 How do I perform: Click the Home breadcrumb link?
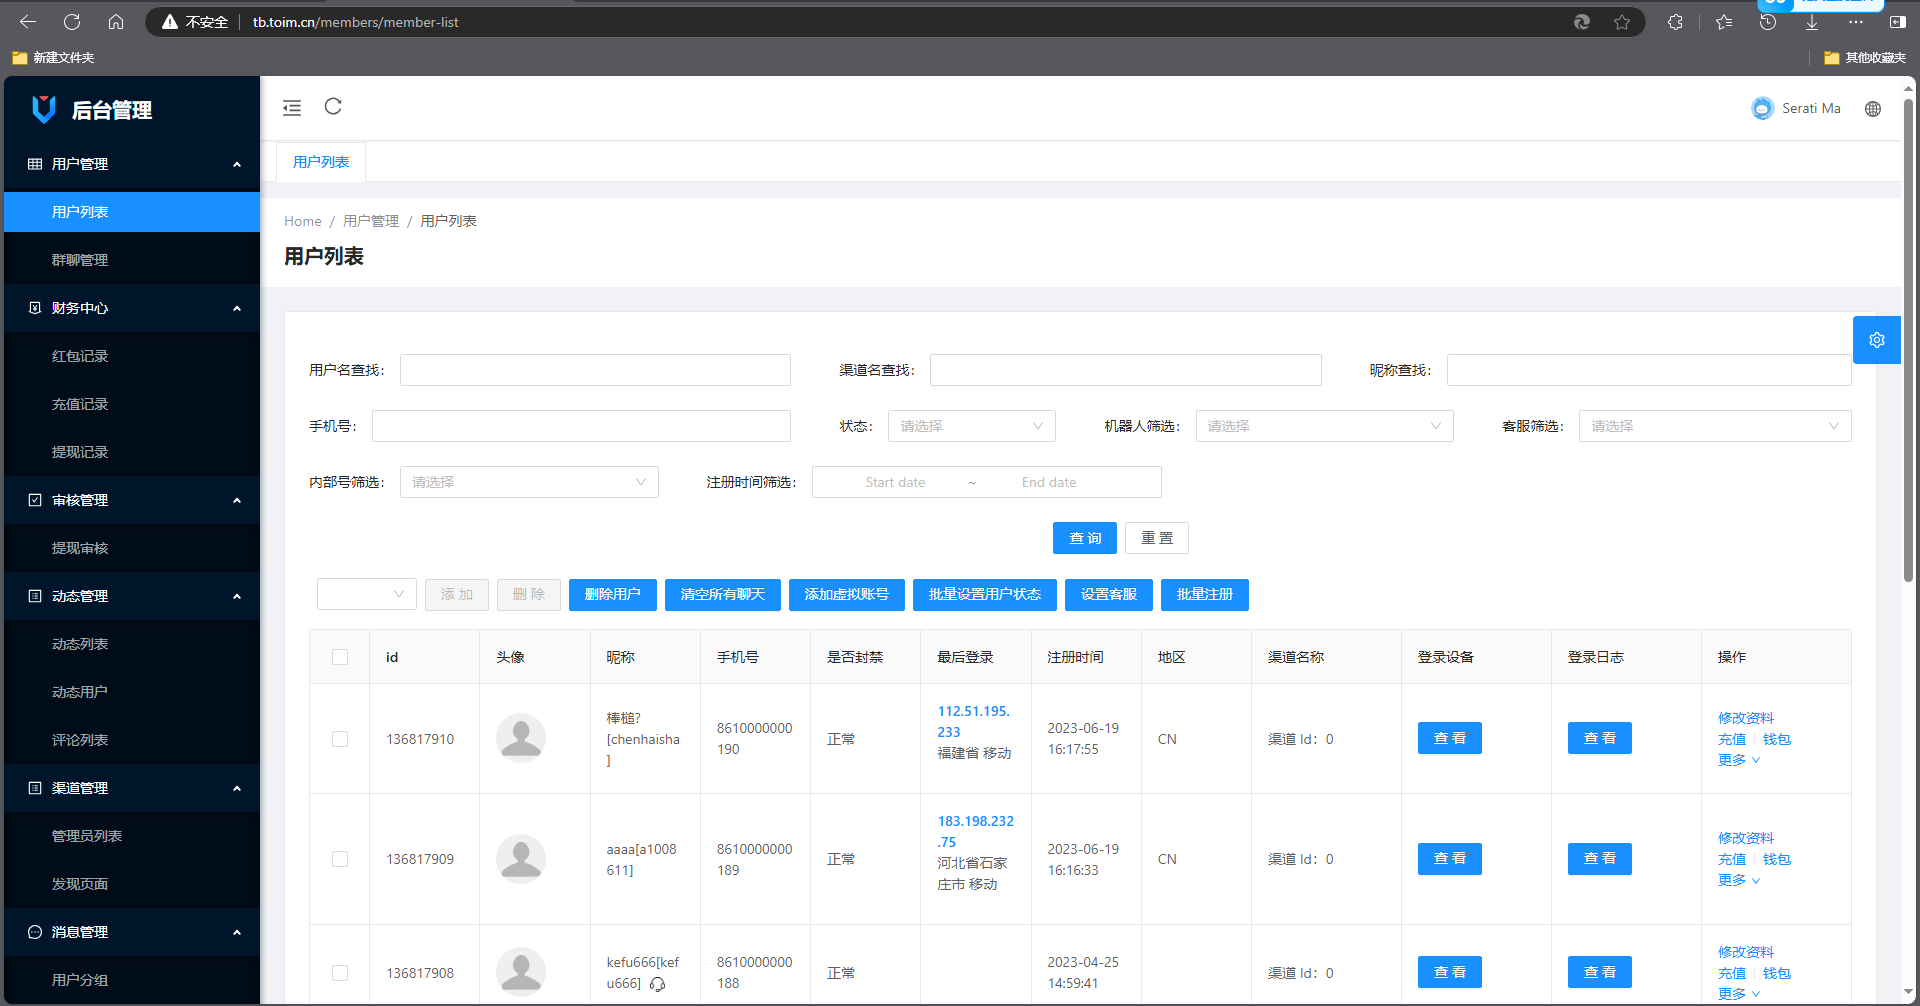pyautogui.click(x=303, y=221)
